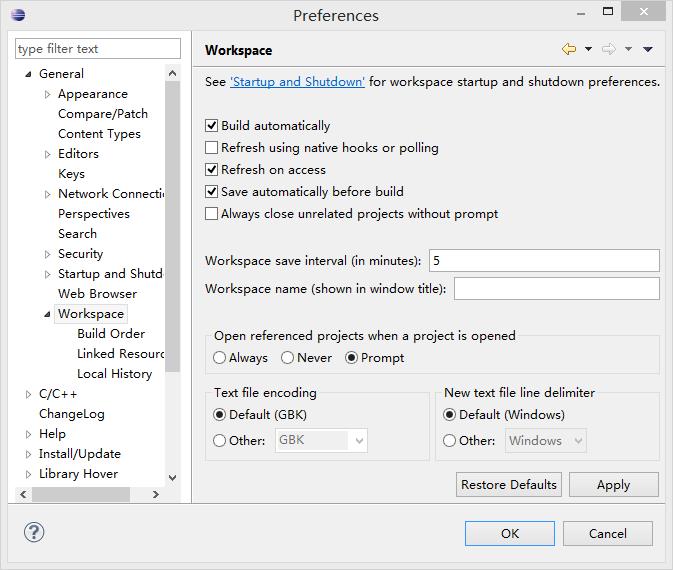
Task: Click the type filter text field
Action: point(98,49)
